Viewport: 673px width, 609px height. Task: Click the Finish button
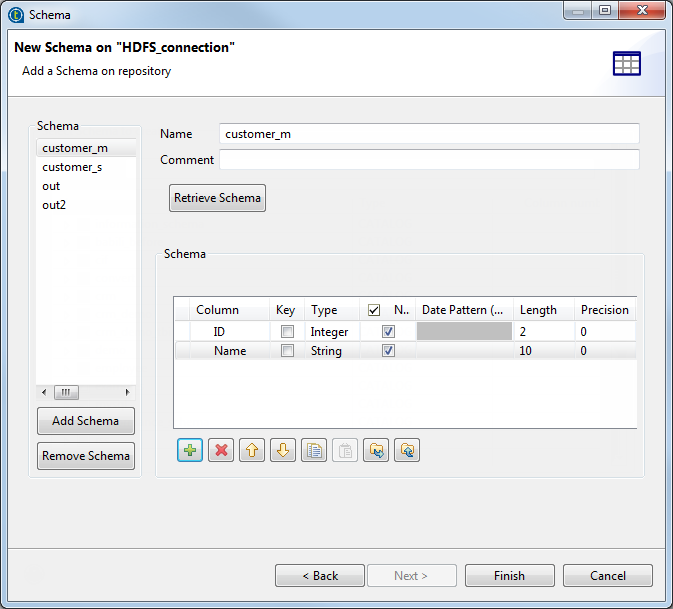click(510, 576)
